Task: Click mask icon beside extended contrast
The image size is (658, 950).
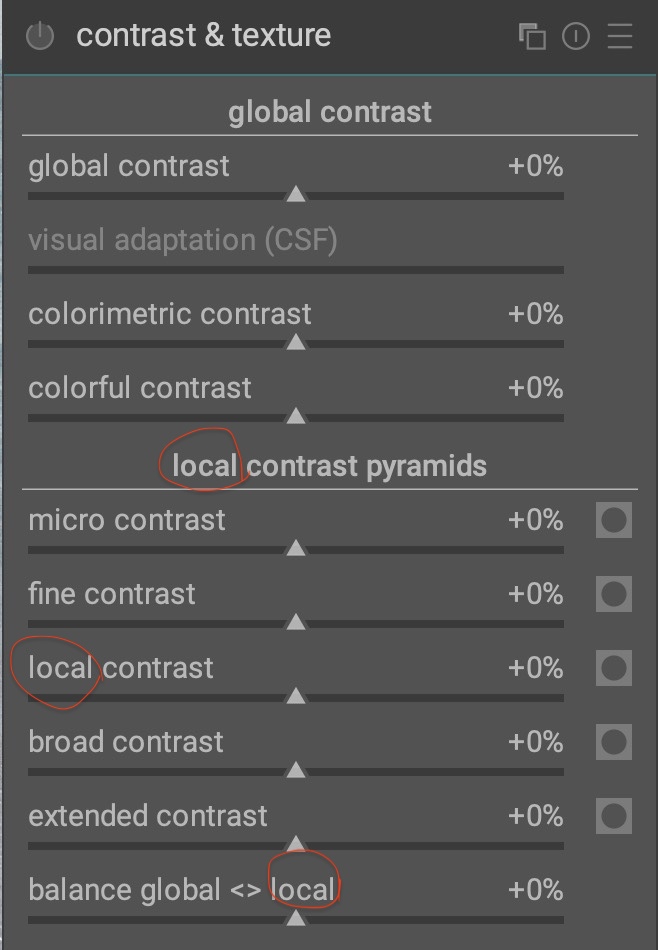Action: click(x=613, y=816)
